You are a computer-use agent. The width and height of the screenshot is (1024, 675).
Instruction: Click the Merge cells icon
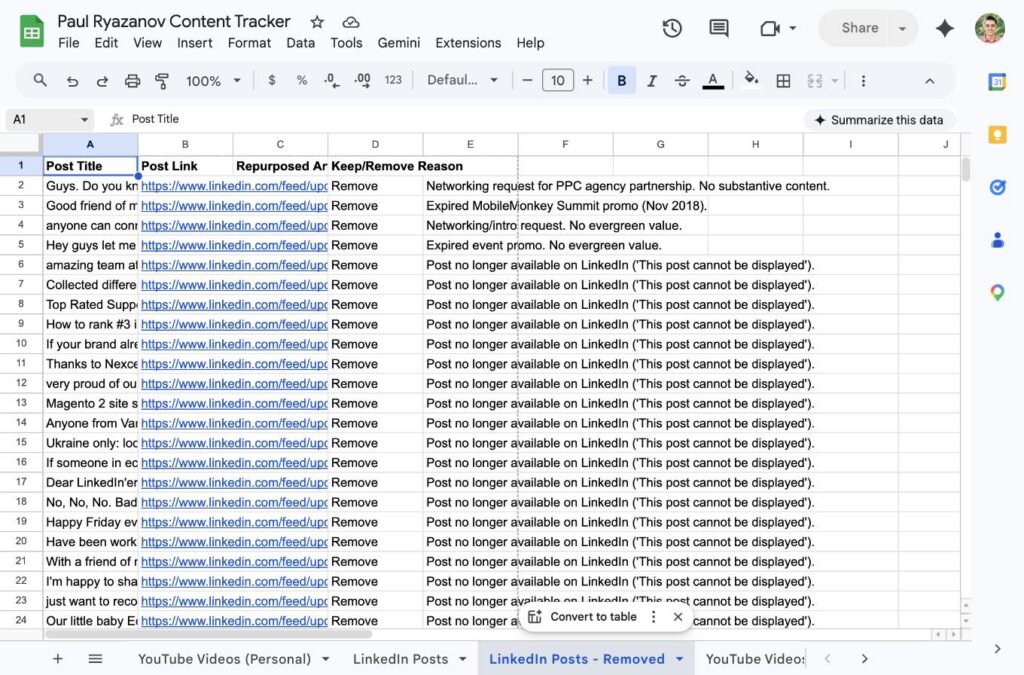[817, 80]
